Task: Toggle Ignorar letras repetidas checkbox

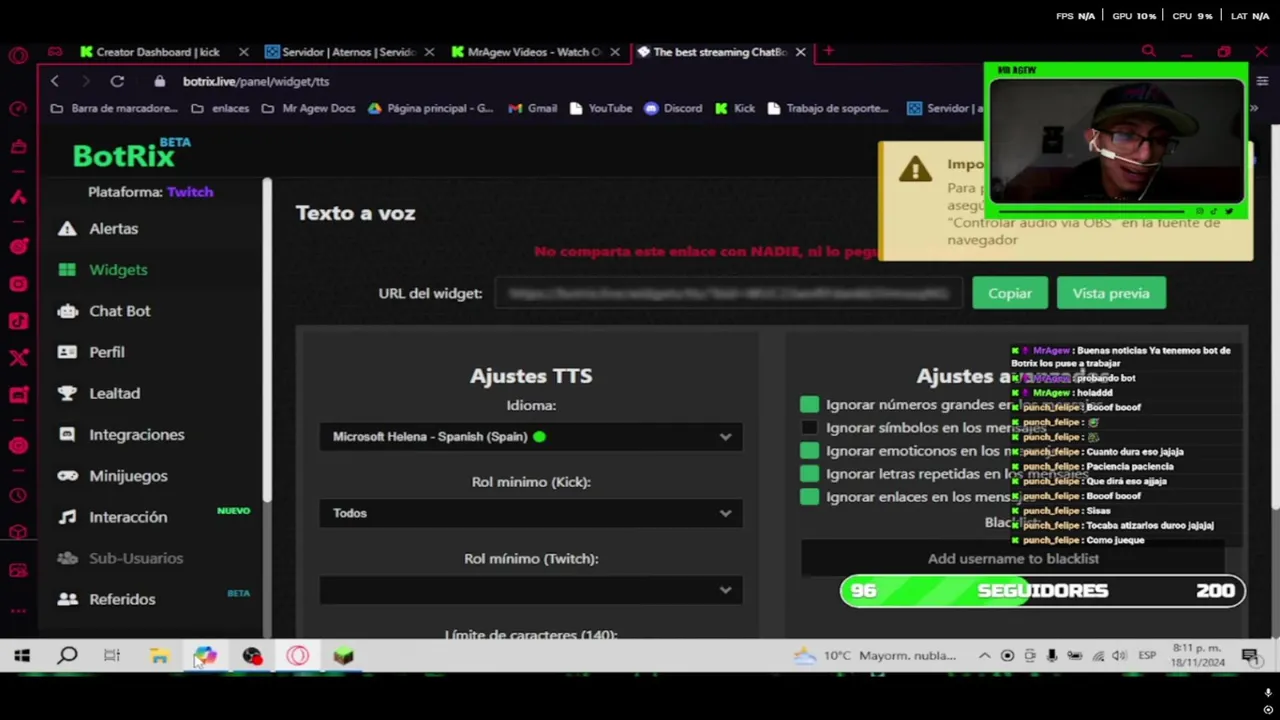Action: point(809,474)
